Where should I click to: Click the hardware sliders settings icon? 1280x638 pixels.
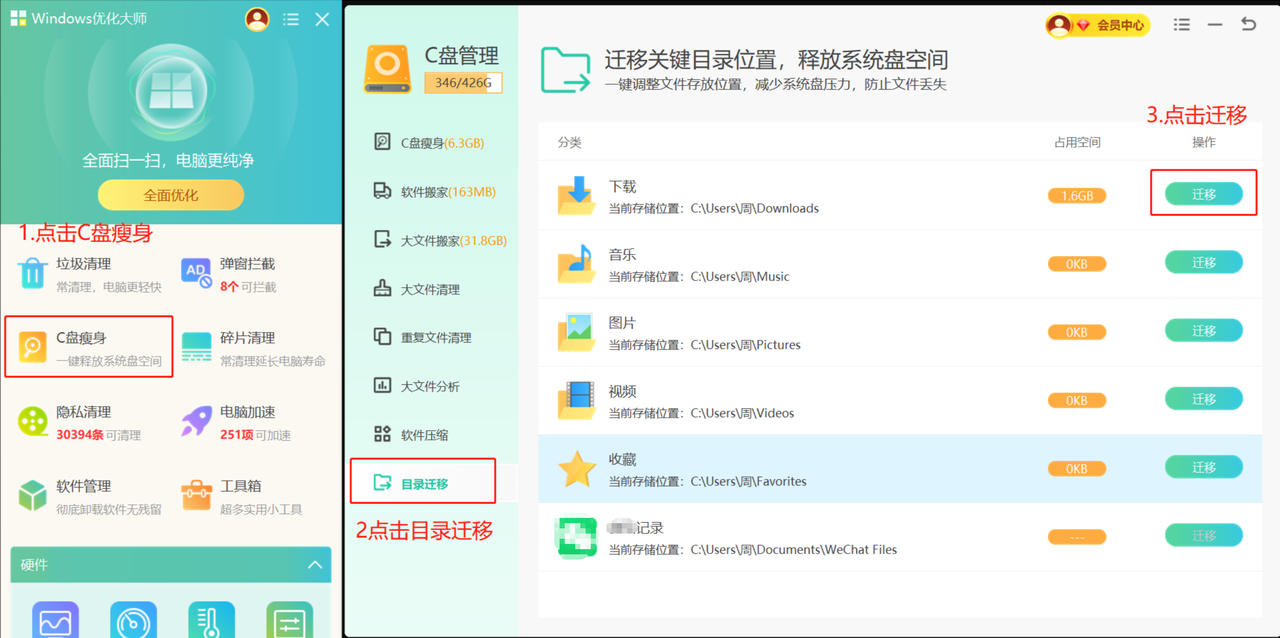(x=290, y=619)
